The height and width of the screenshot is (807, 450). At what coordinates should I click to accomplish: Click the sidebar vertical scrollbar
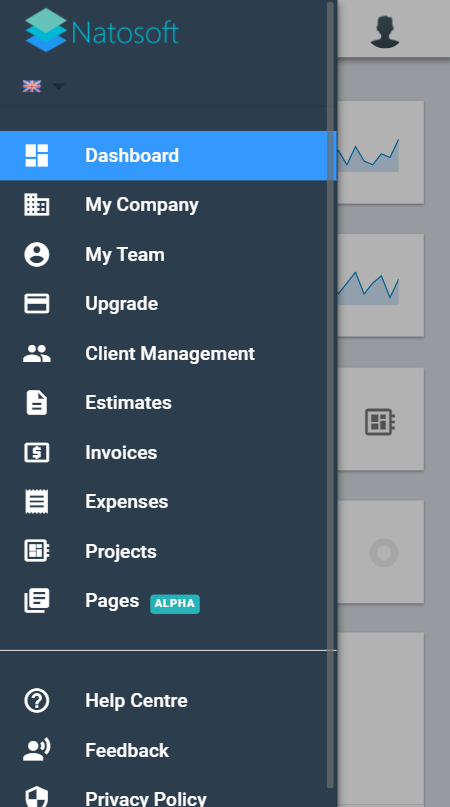tap(330, 394)
